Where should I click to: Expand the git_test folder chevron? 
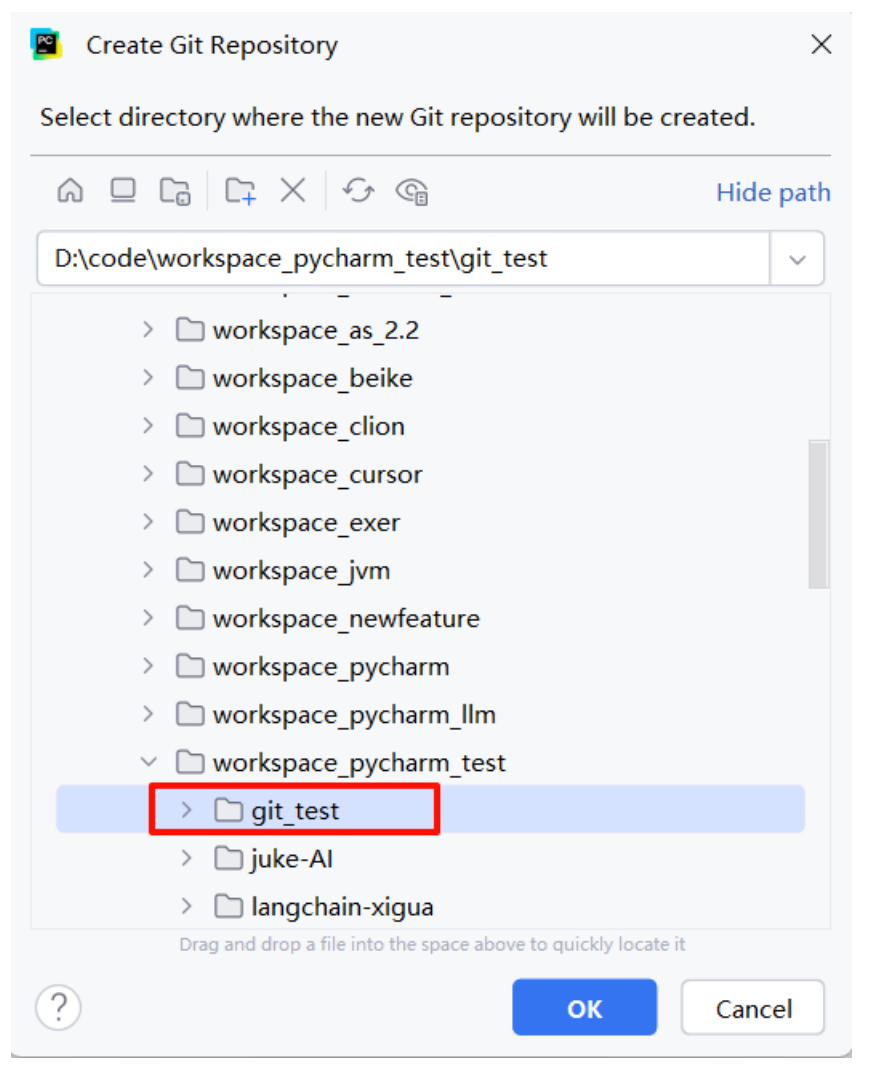pos(186,809)
